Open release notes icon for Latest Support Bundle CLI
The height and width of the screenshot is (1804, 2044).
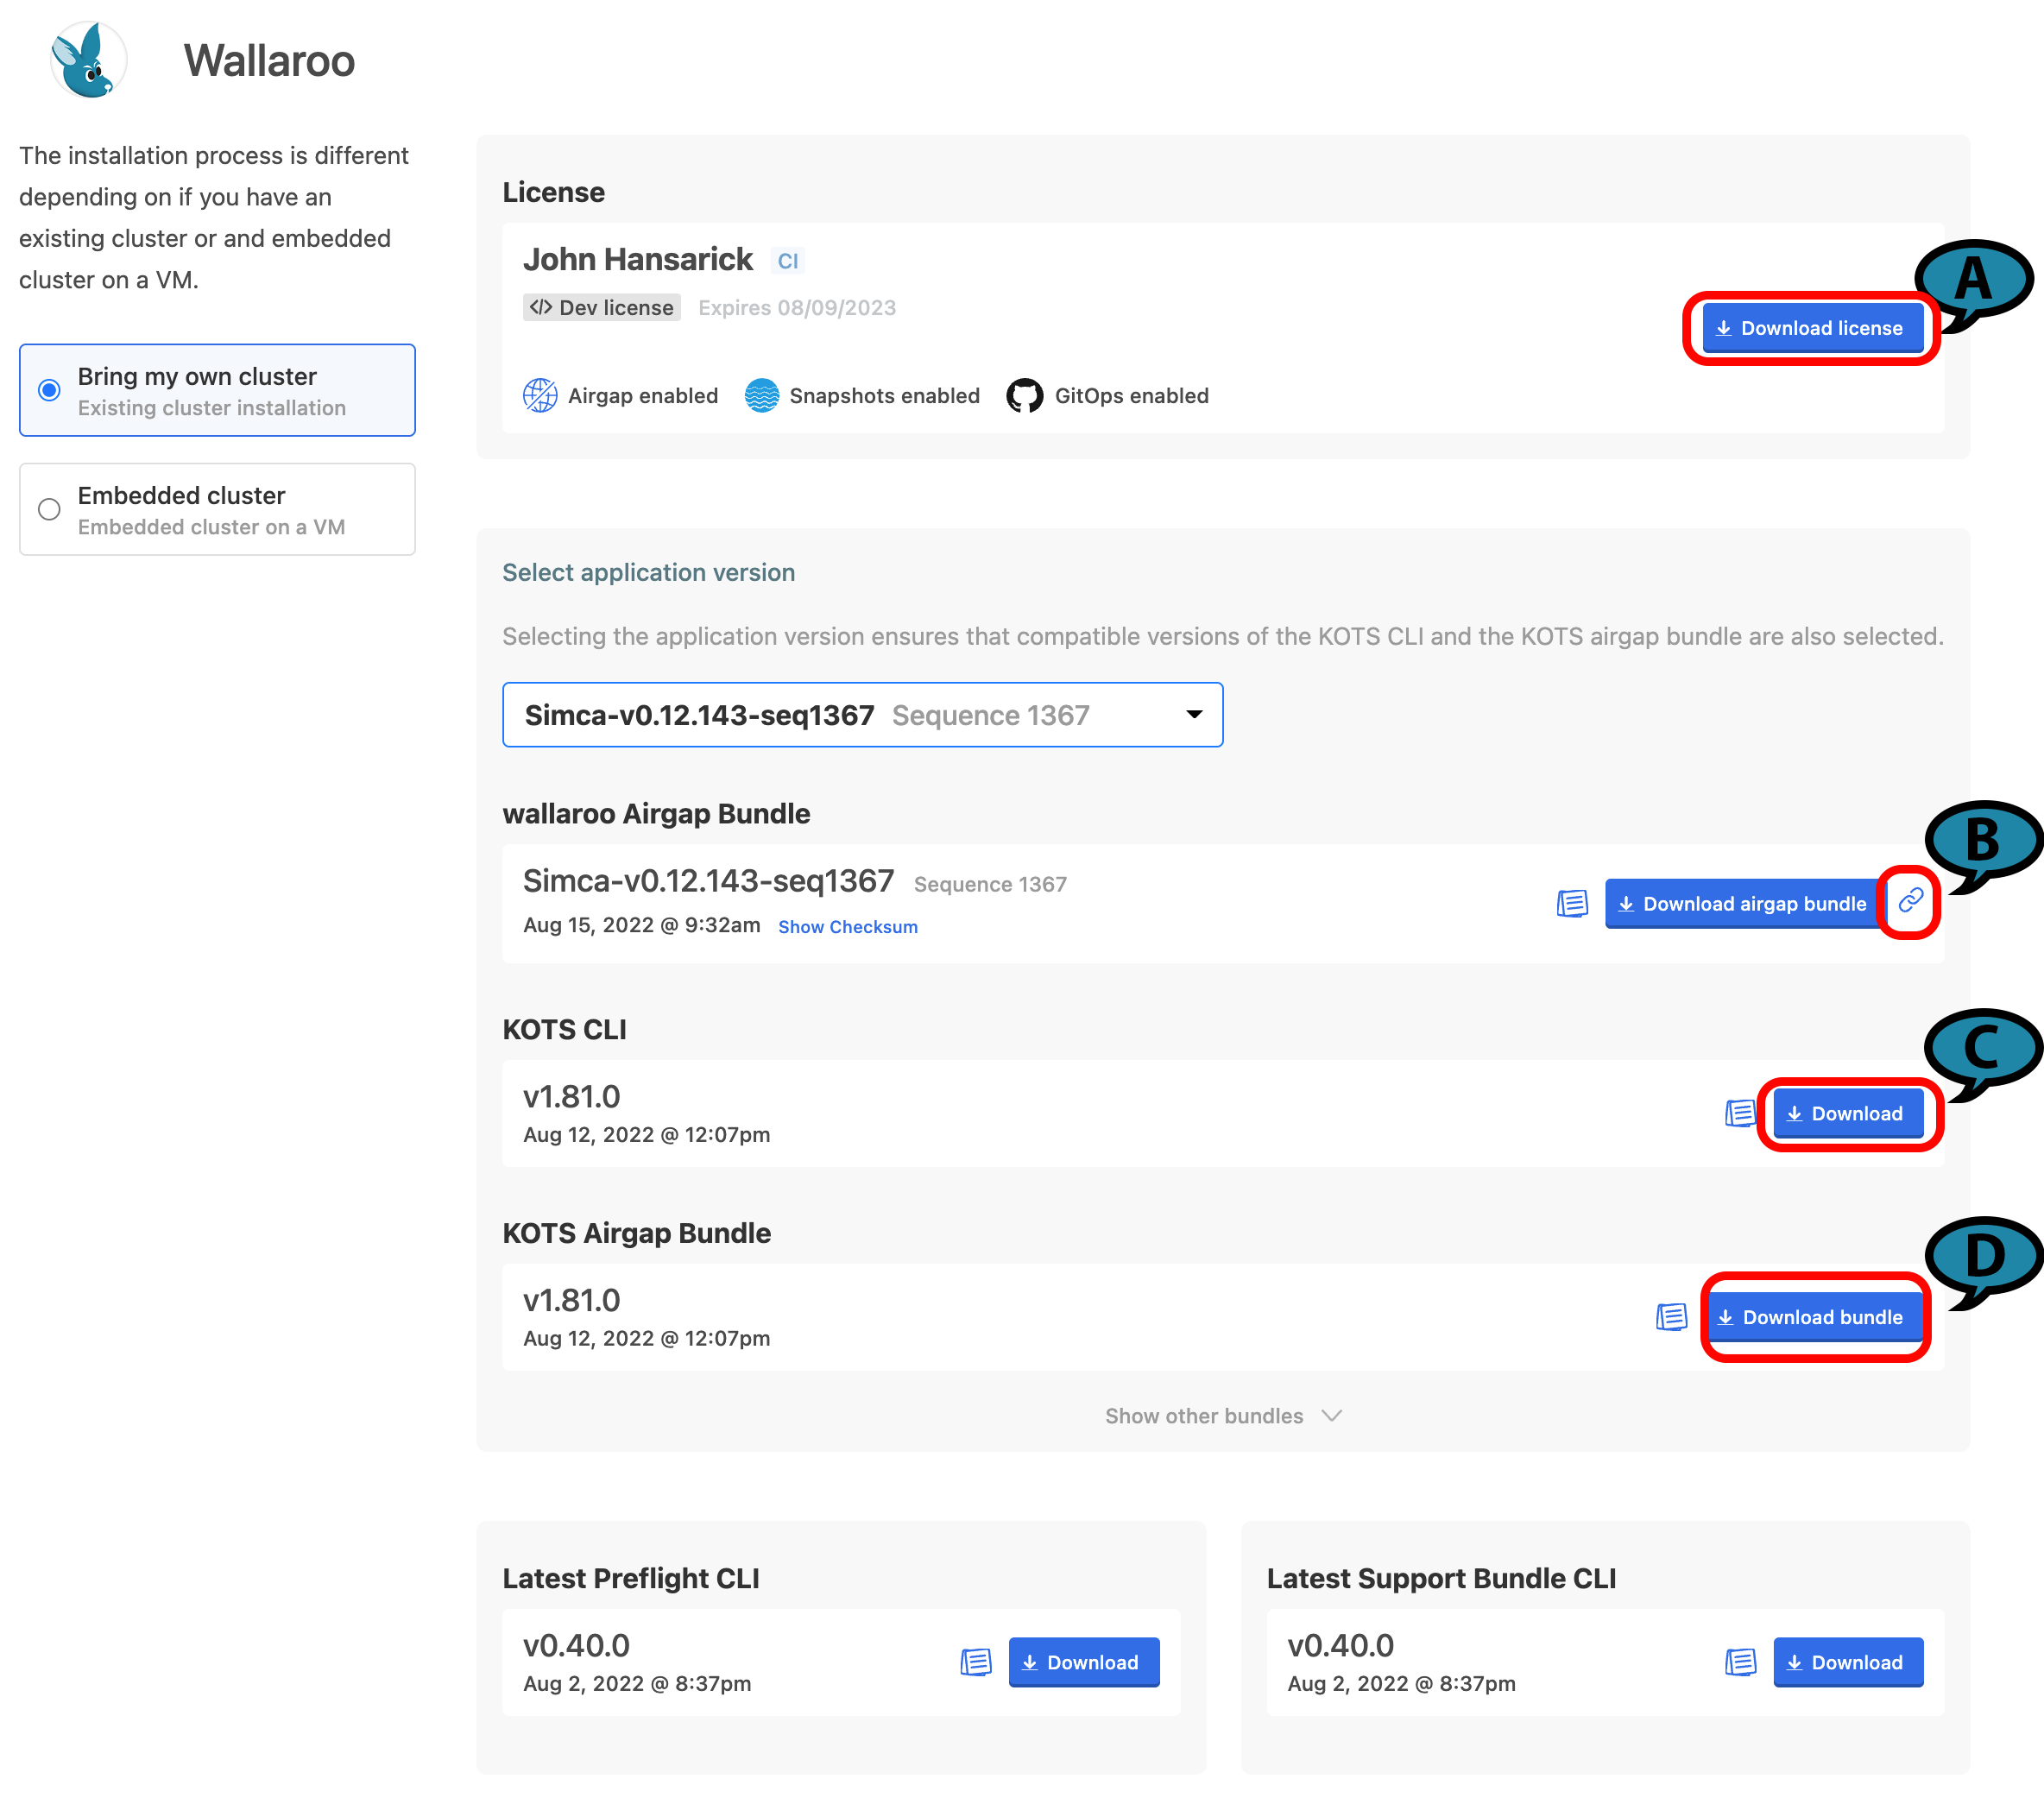[1740, 1662]
